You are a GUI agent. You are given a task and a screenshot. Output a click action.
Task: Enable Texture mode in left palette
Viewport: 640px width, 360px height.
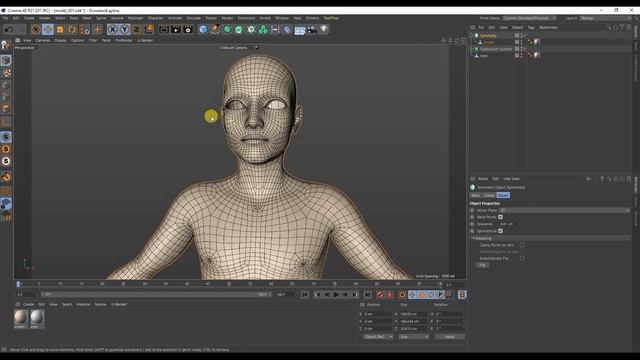[6, 73]
